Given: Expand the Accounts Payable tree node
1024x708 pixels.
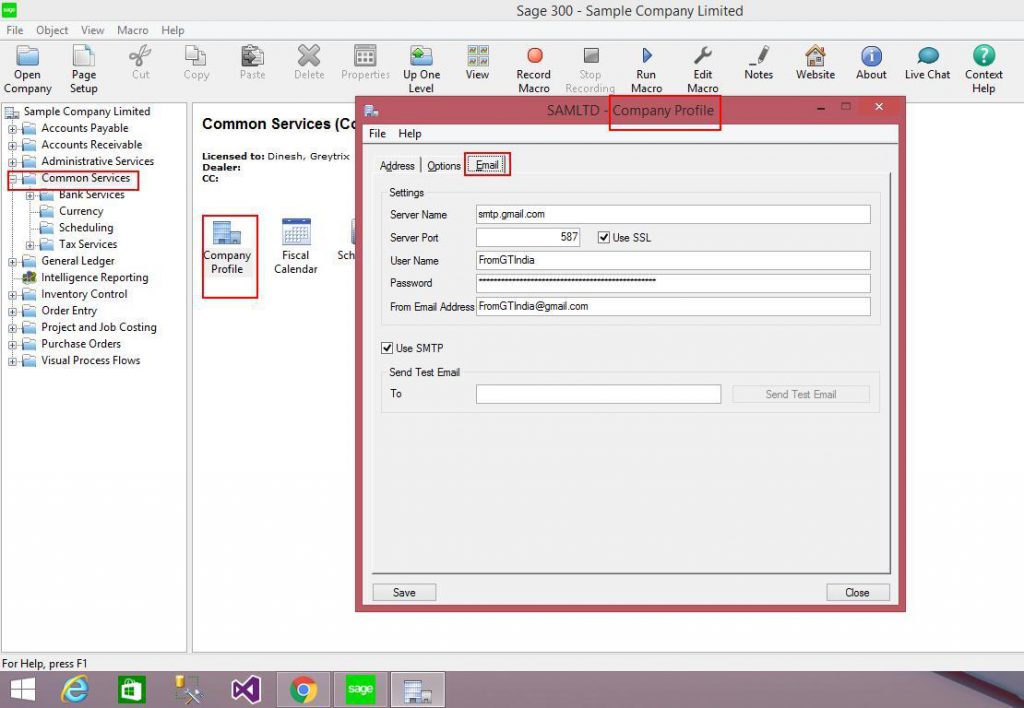Looking at the screenshot, I should pyautogui.click(x=12, y=129).
